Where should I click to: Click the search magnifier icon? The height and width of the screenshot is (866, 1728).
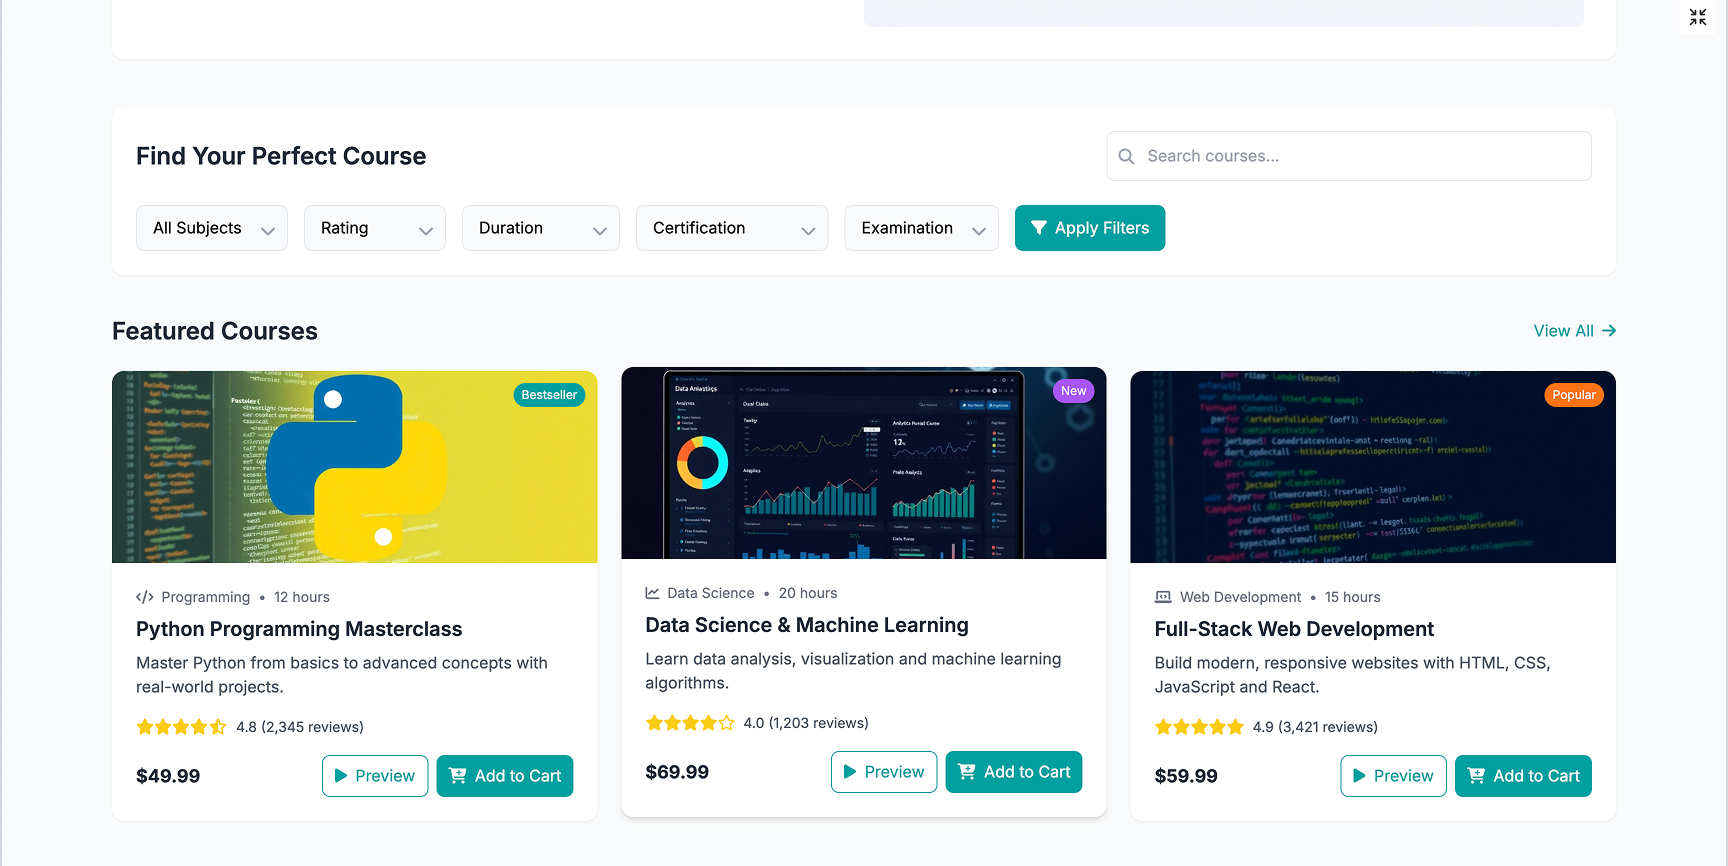tap(1126, 156)
